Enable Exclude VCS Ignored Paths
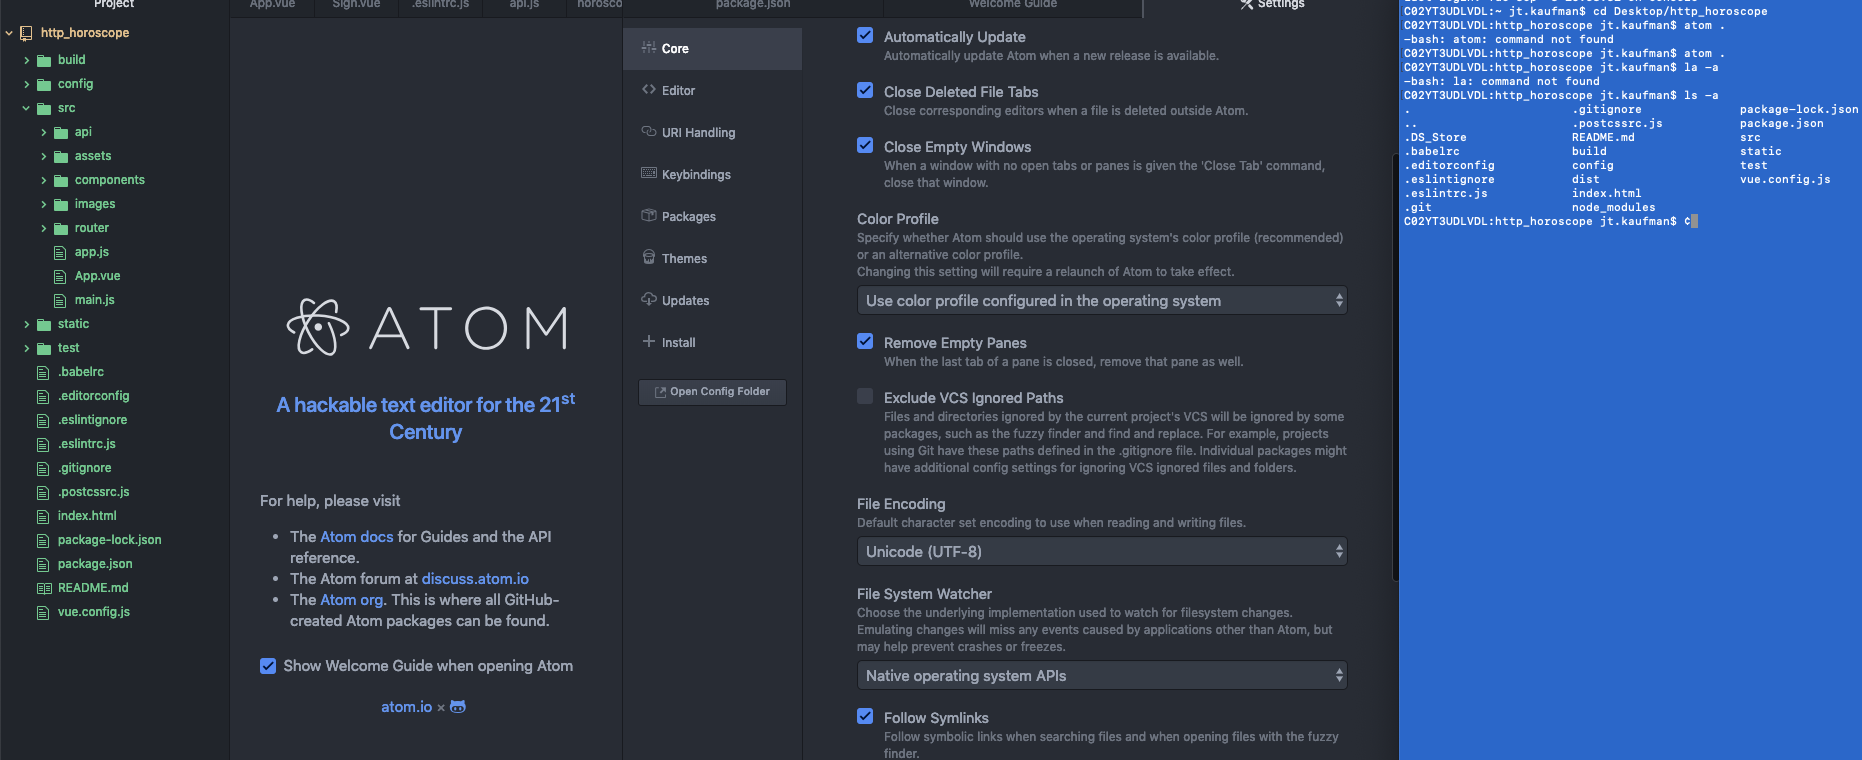The width and height of the screenshot is (1862, 760). click(865, 397)
